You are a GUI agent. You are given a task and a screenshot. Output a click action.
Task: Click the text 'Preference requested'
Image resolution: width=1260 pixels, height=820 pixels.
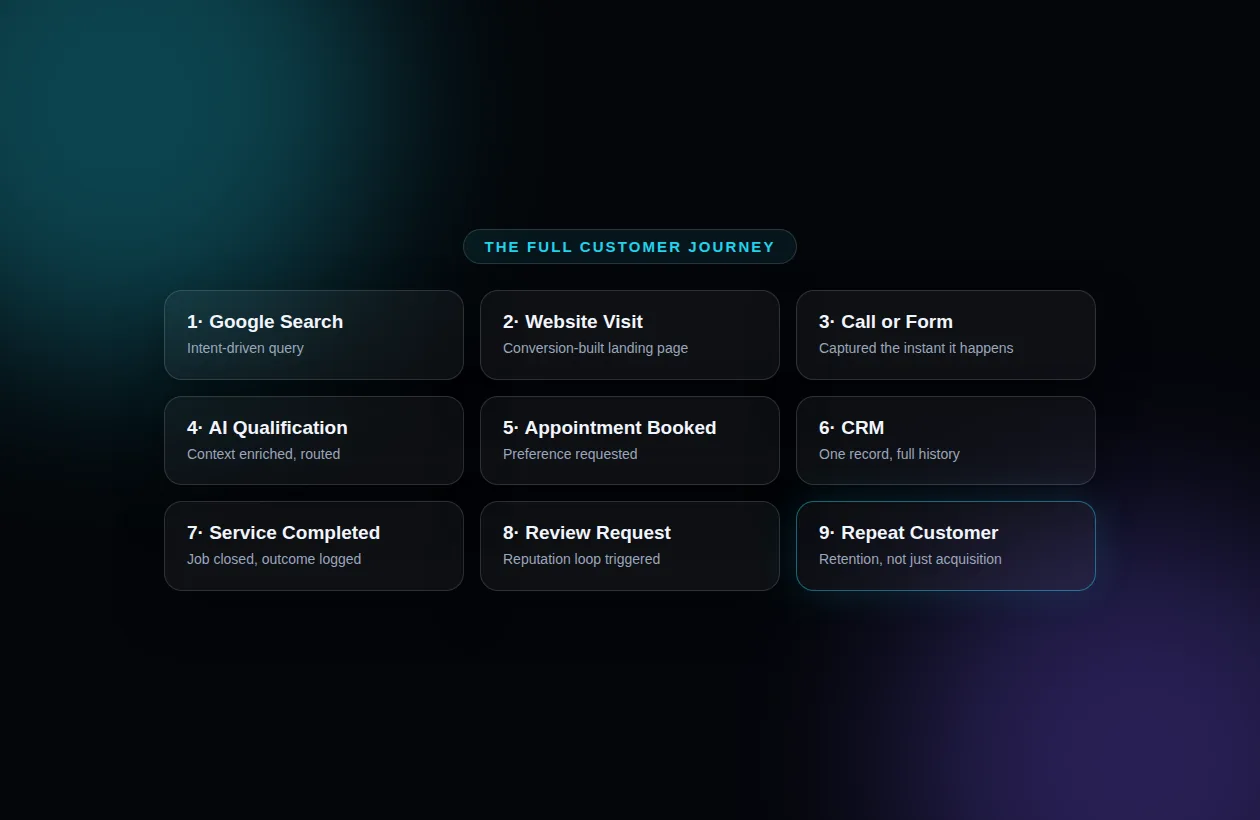[x=570, y=454]
